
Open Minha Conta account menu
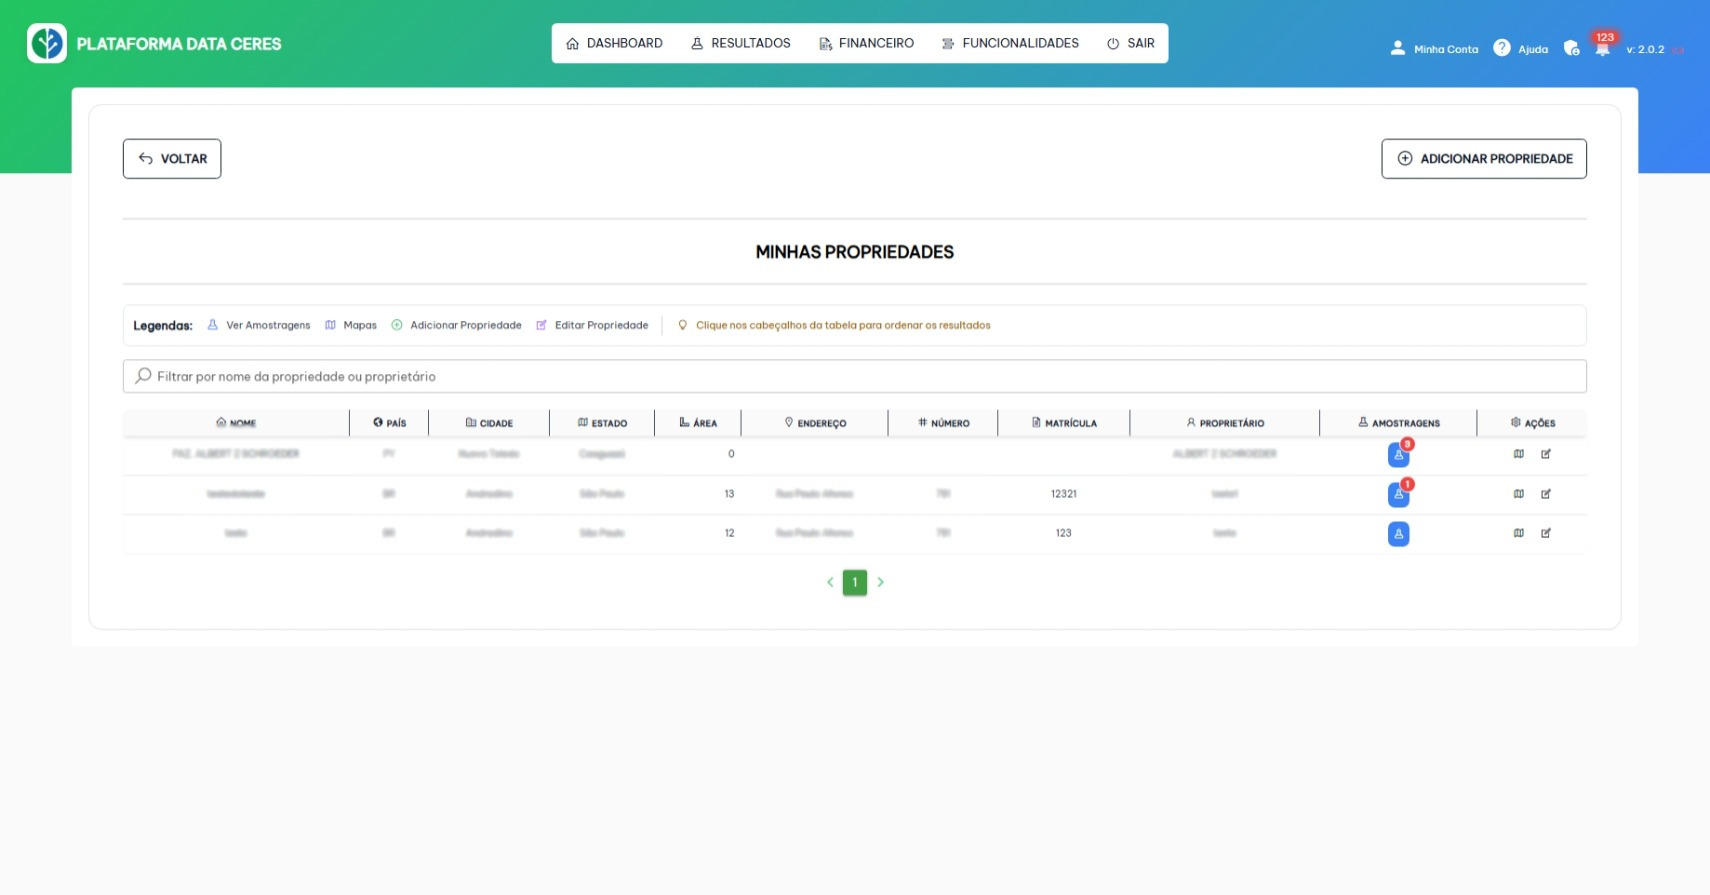[1434, 49]
